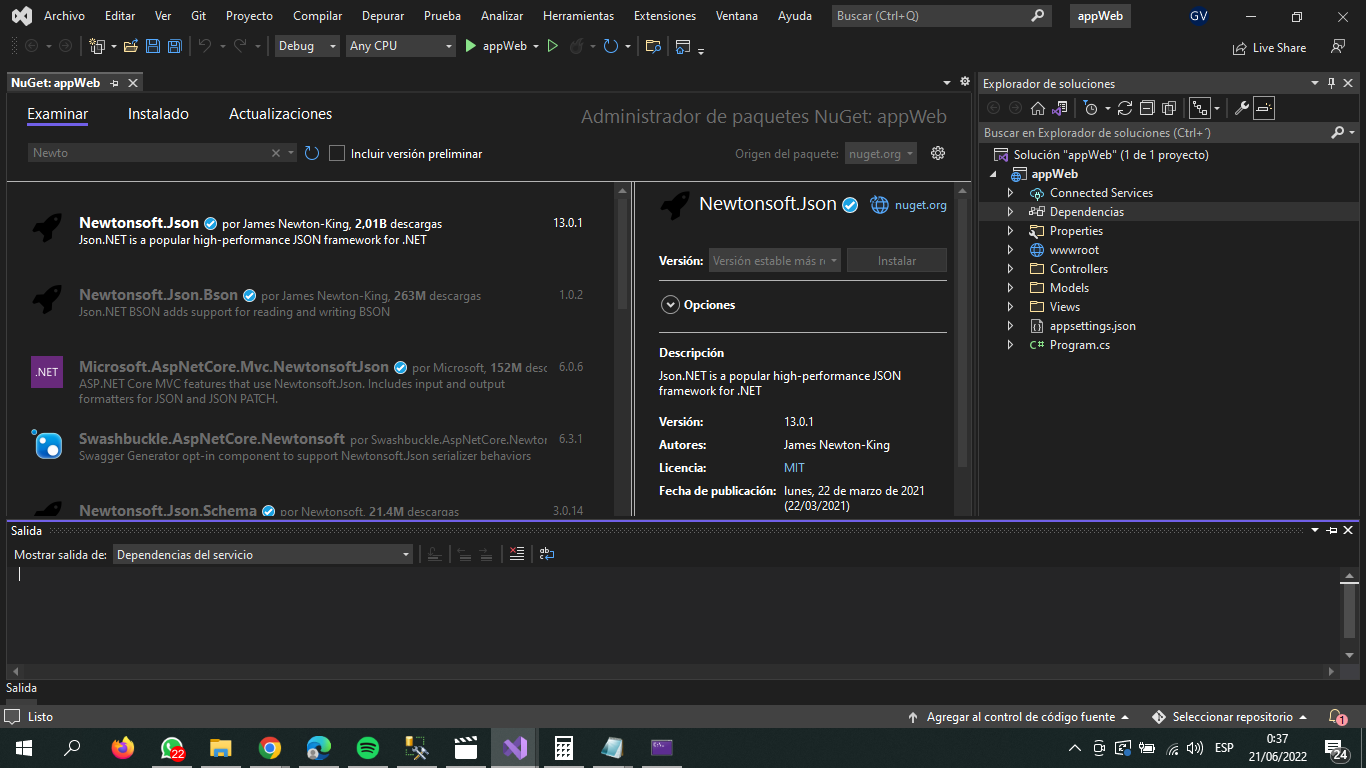Open Firefox from the taskbar
The image size is (1366, 768).
pyautogui.click(x=123, y=747)
